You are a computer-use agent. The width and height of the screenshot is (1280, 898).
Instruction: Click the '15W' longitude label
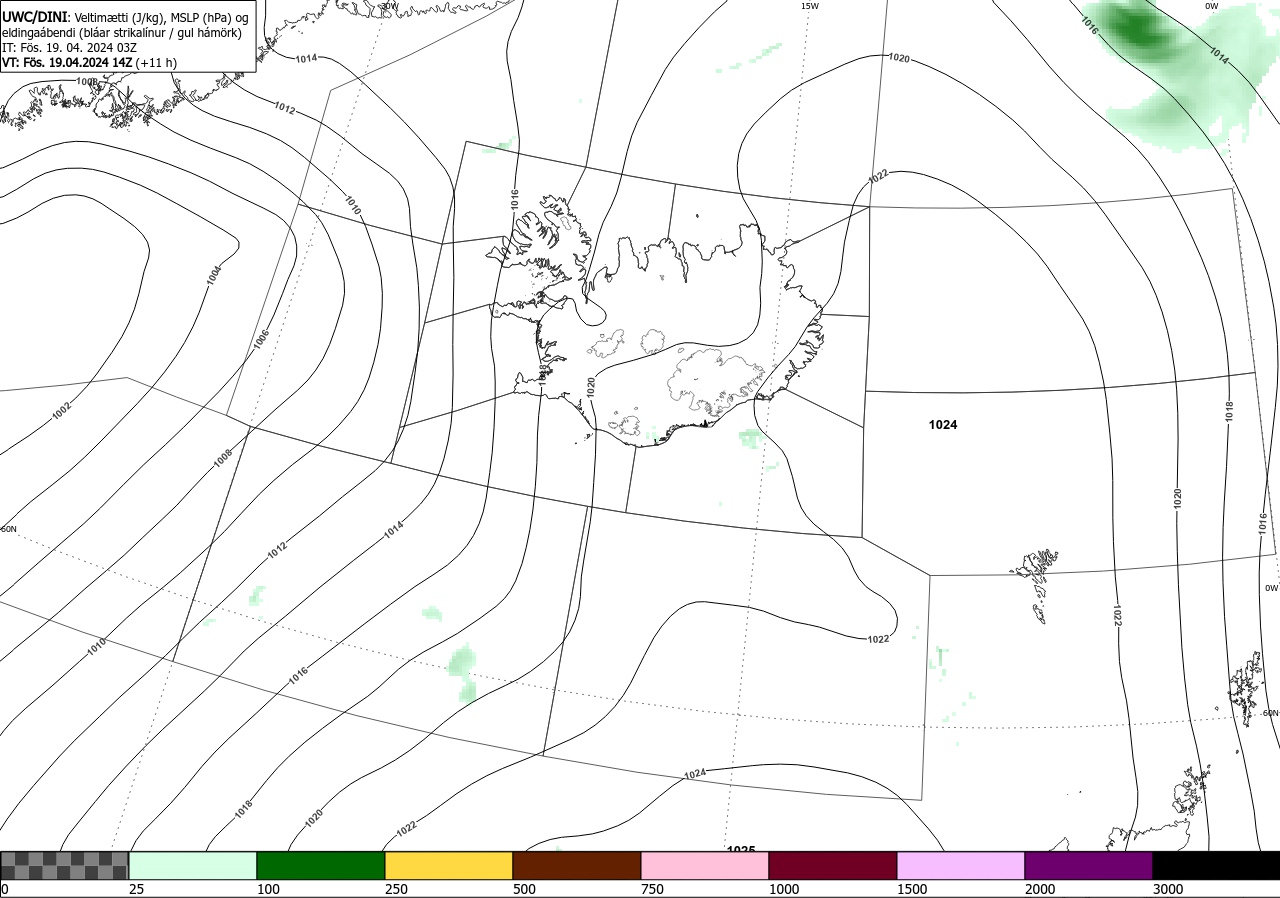[x=810, y=6]
